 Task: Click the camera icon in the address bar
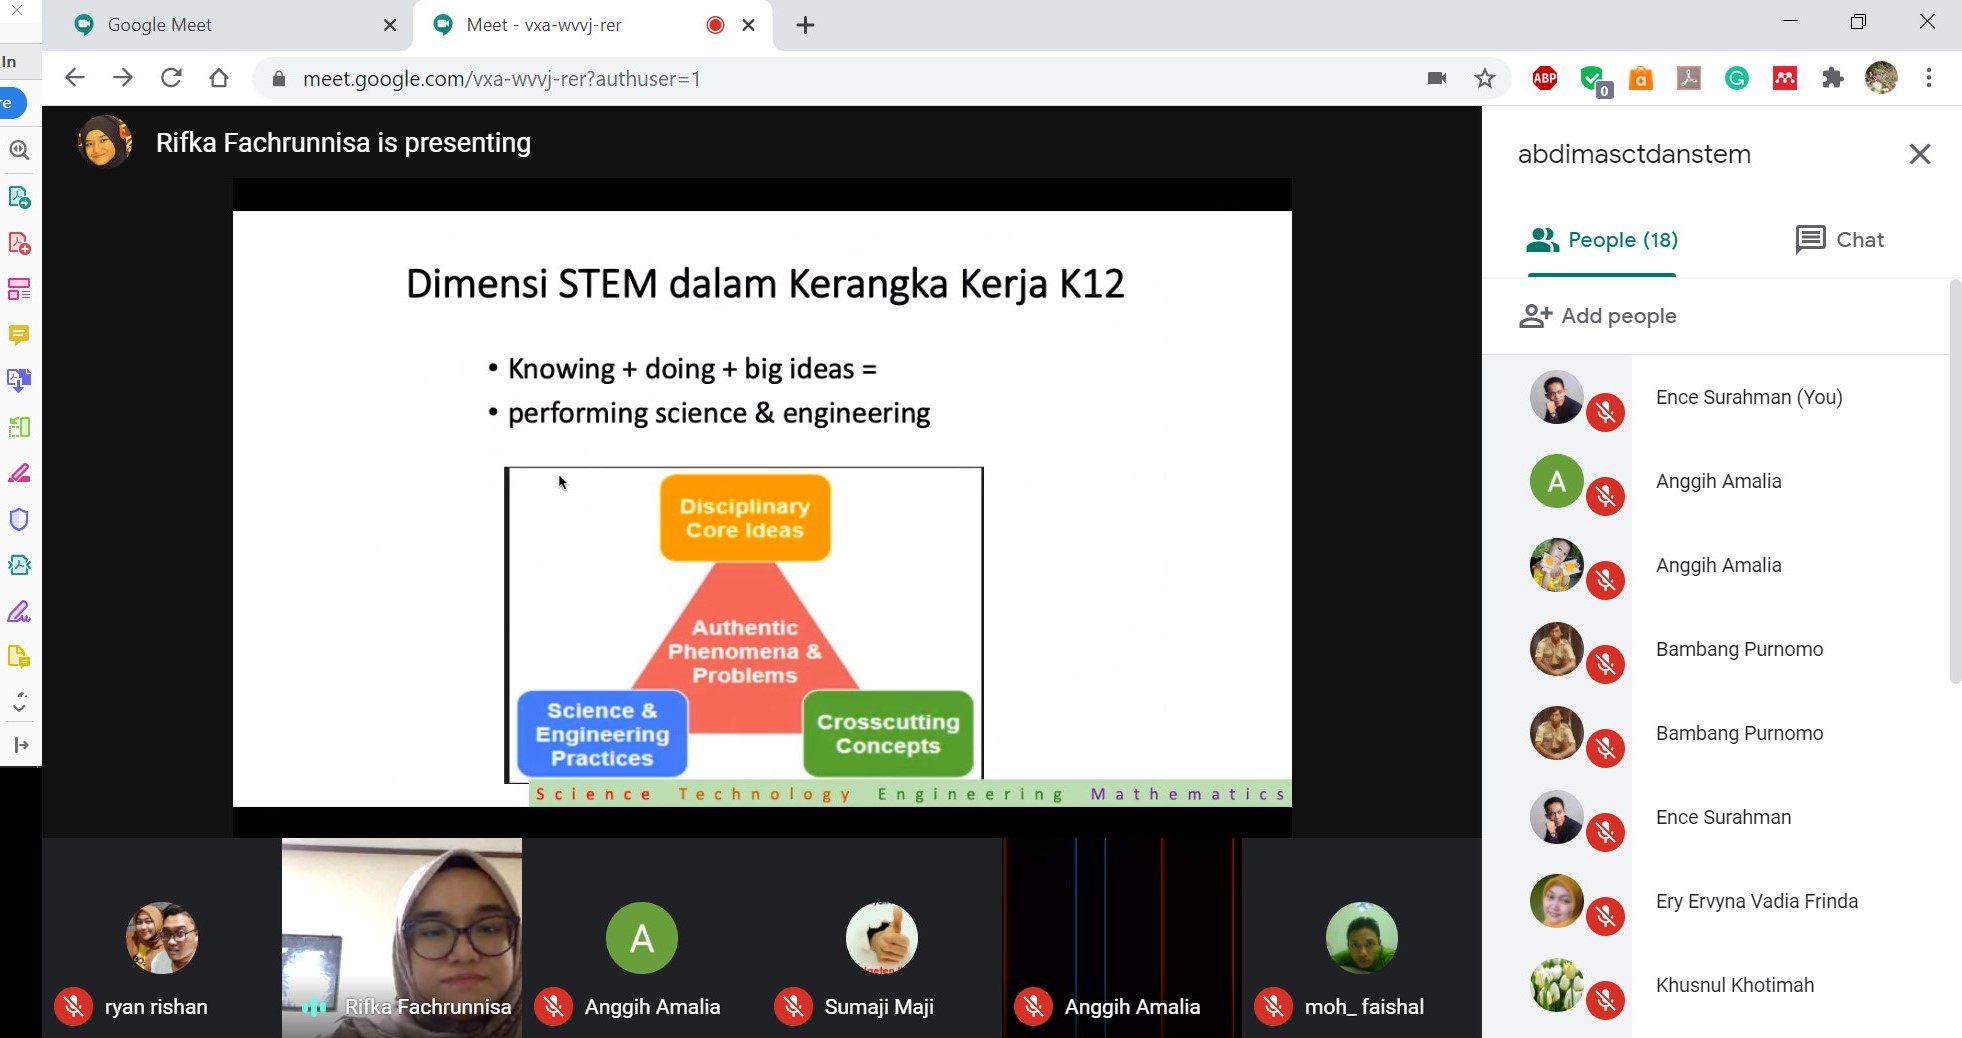pos(1437,78)
